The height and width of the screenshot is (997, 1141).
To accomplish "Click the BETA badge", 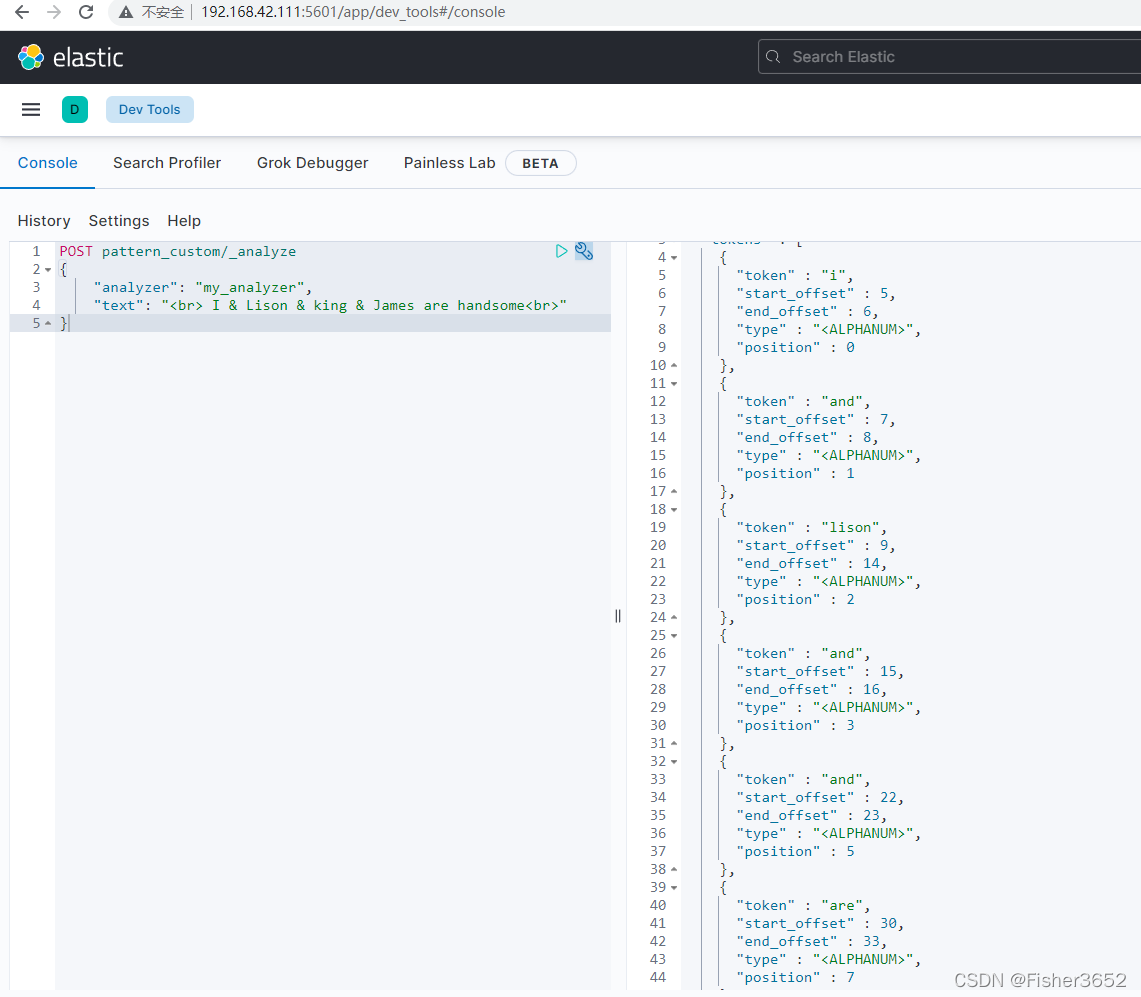I will click(540, 163).
